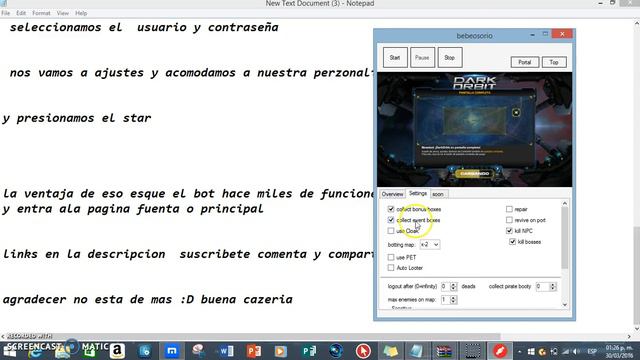640x360 pixels.
Task: Open the View menu in Notepad
Action: click(x=62, y=13)
